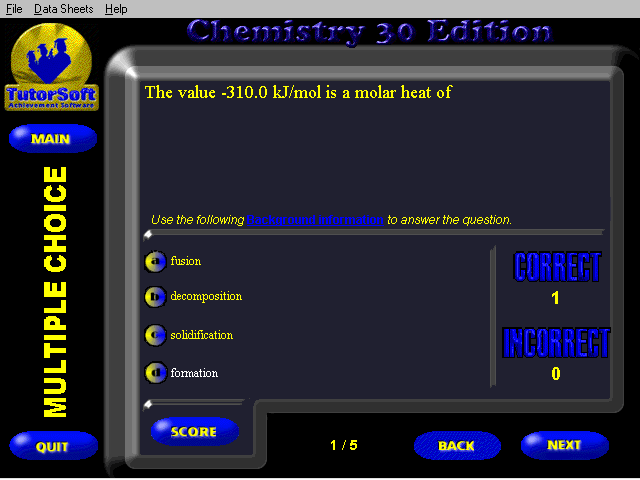This screenshot has width=640, height=480.
Task: View results with the SCORE button
Action: pos(195,431)
